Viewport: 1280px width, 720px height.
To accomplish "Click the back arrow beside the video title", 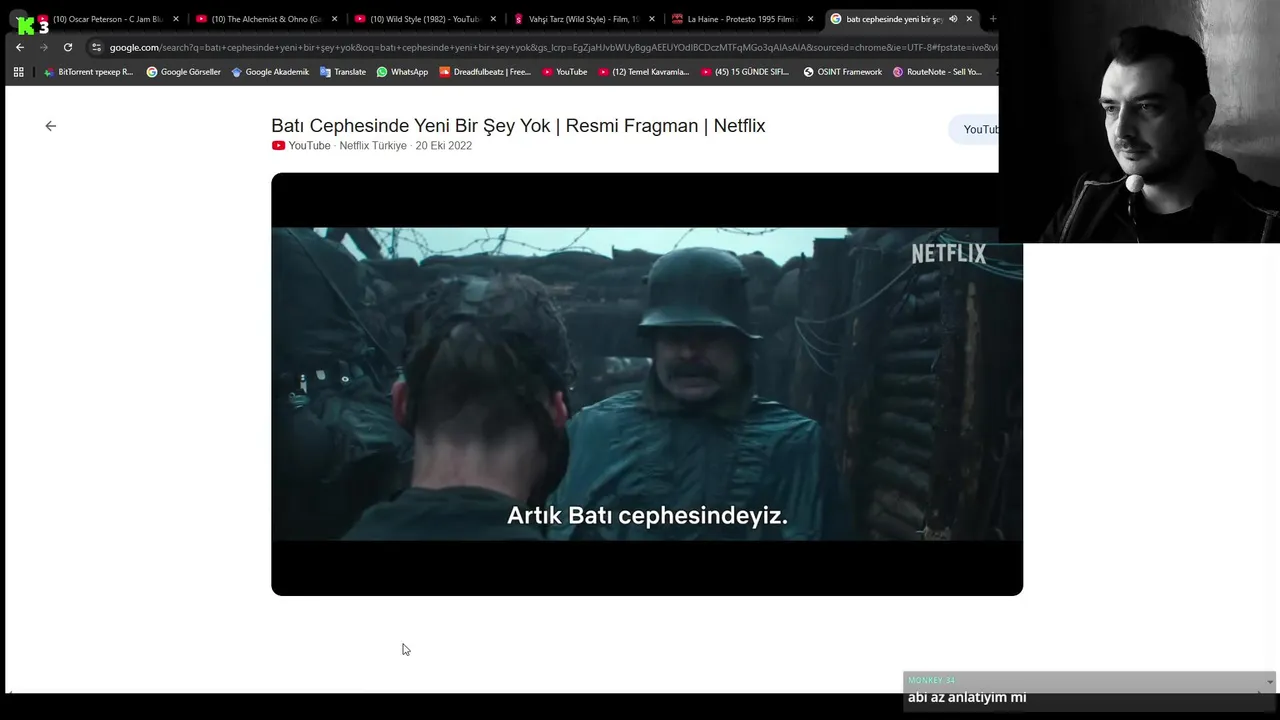I will [x=51, y=126].
